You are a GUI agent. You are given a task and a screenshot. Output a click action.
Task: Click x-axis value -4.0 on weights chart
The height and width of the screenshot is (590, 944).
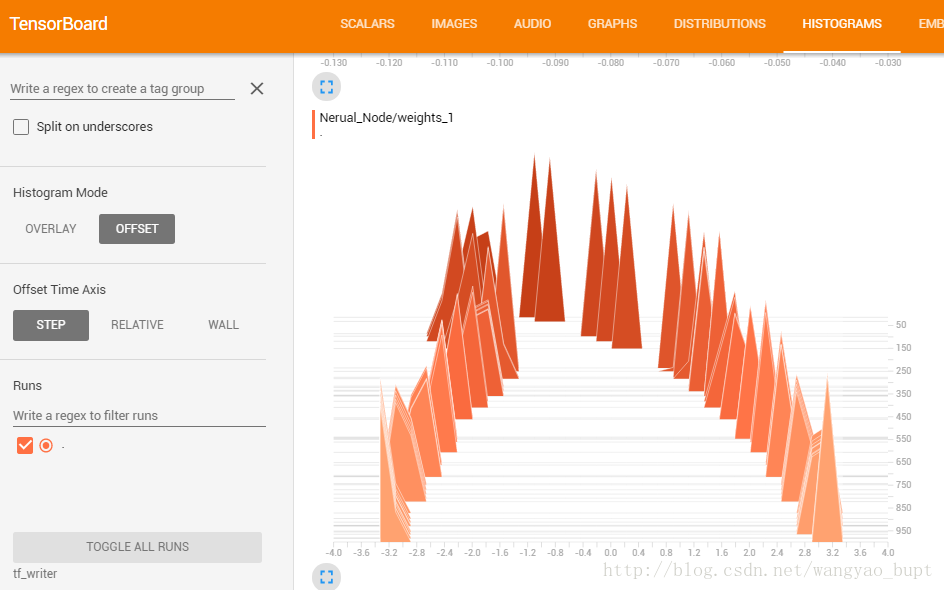(x=334, y=553)
